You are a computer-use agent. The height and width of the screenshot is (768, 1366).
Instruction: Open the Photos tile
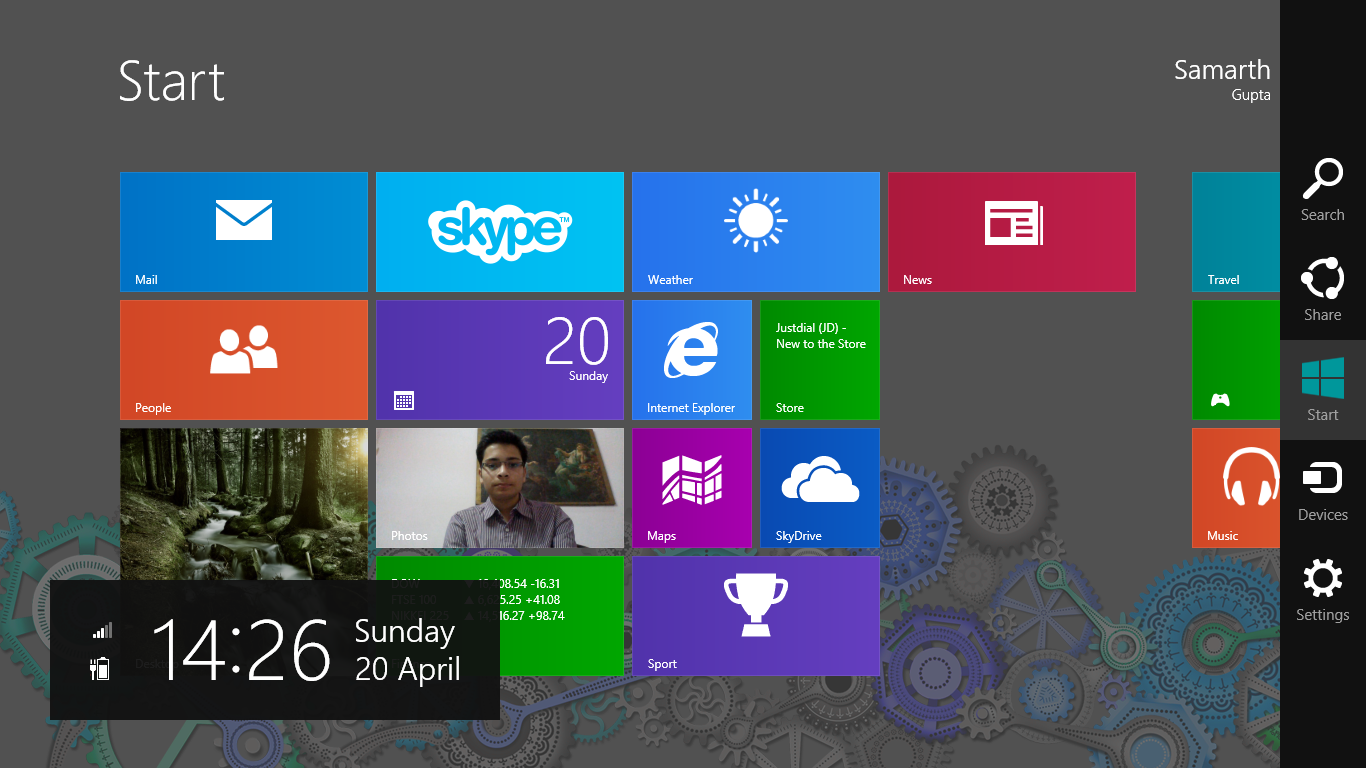pyautogui.click(x=500, y=488)
